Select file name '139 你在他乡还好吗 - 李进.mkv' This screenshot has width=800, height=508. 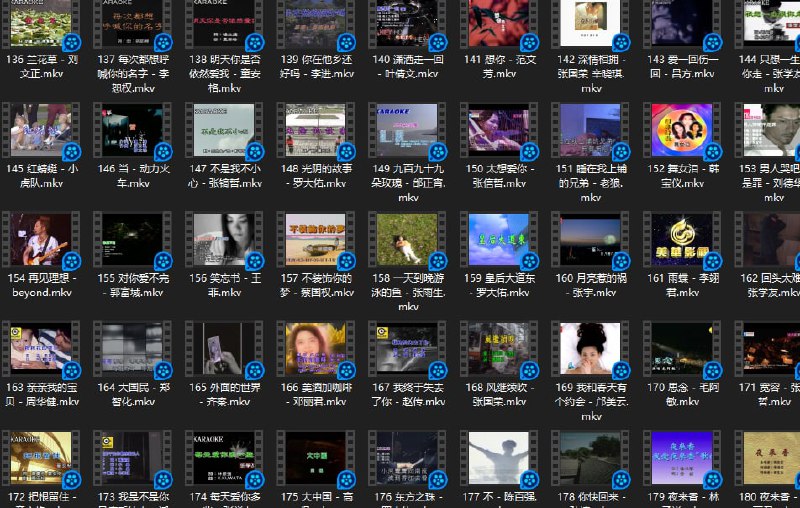click(x=316, y=67)
